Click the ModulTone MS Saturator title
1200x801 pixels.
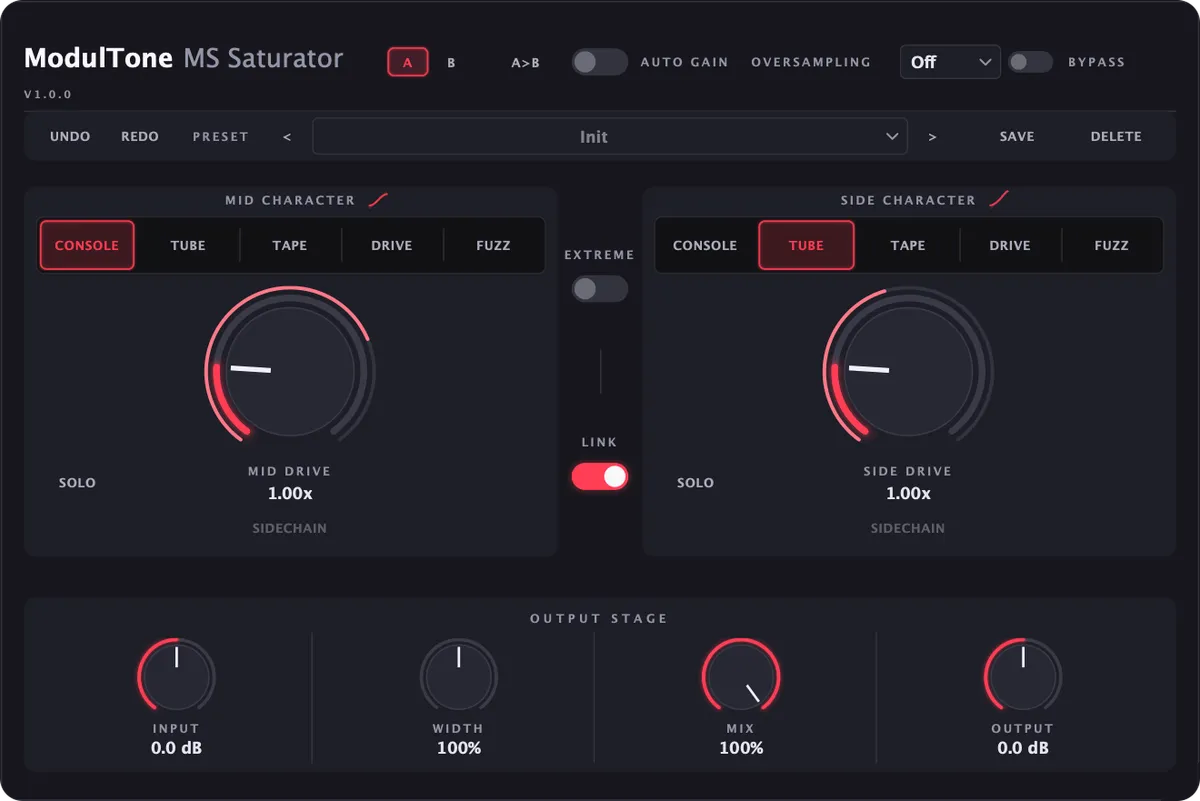pos(184,58)
